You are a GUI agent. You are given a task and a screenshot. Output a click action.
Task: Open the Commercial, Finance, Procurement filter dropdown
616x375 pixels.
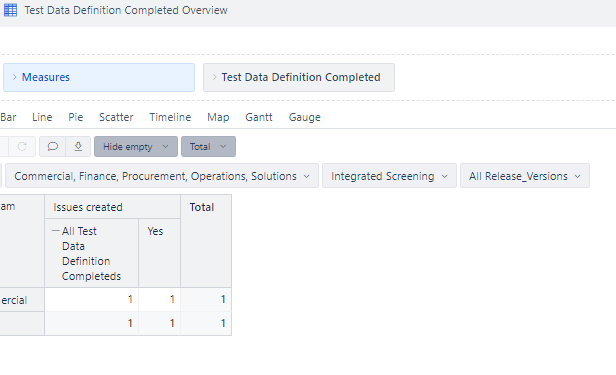[162, 176]
